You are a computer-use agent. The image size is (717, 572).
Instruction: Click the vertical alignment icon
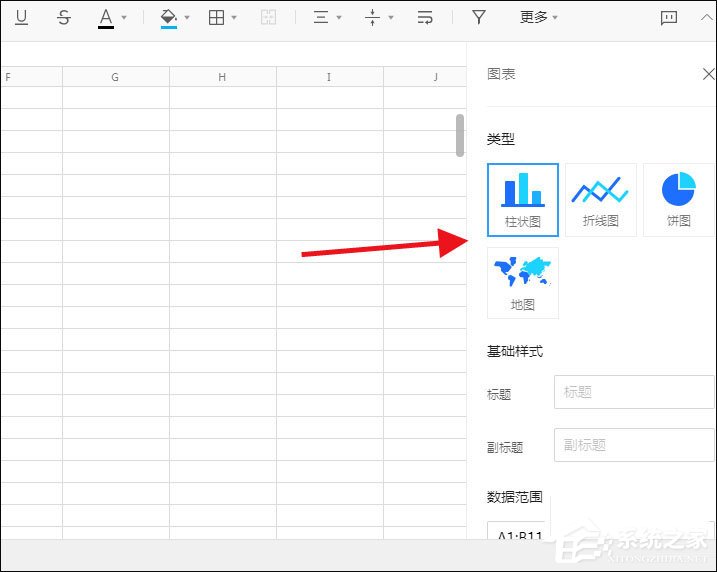coord(372,18)
